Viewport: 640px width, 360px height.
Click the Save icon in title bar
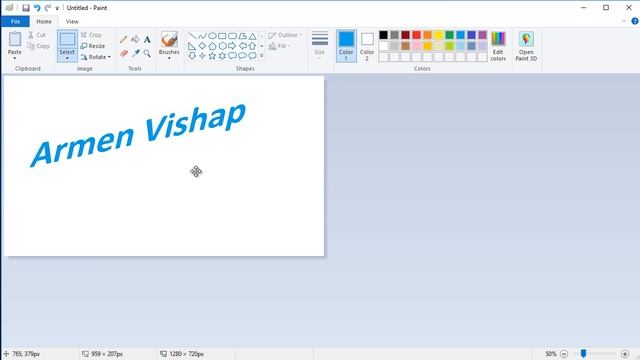click(x=26, y=8)
